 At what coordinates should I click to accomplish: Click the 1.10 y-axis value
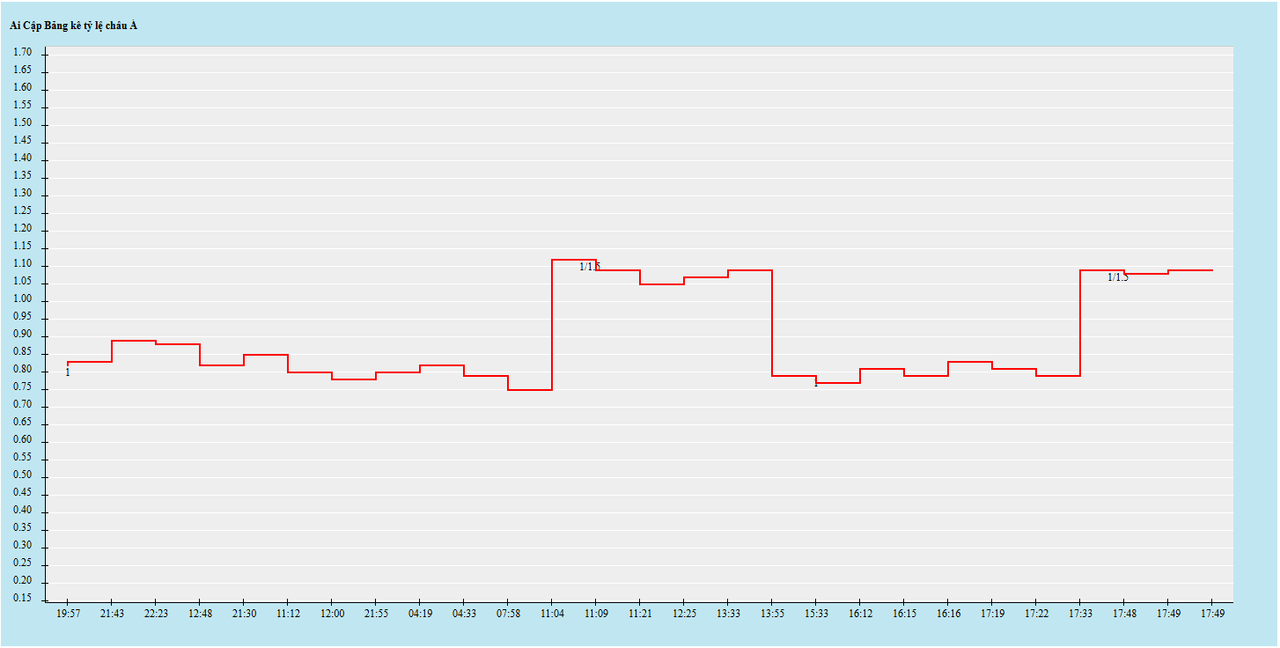23,264
